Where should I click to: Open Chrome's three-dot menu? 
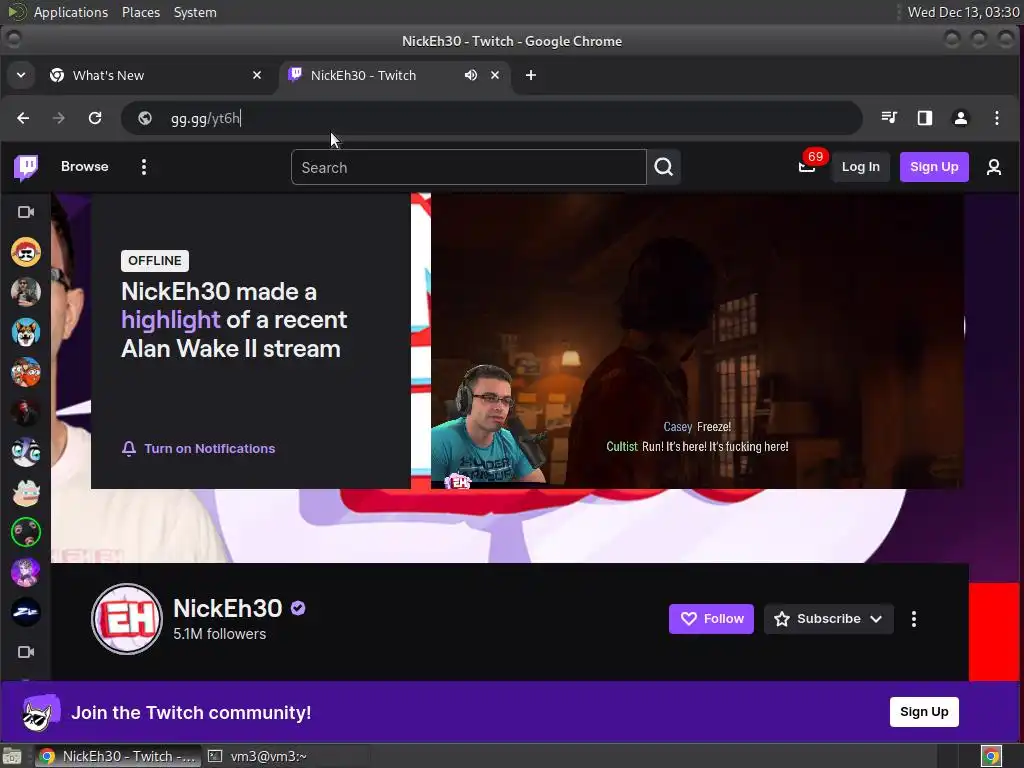point(997,118)
